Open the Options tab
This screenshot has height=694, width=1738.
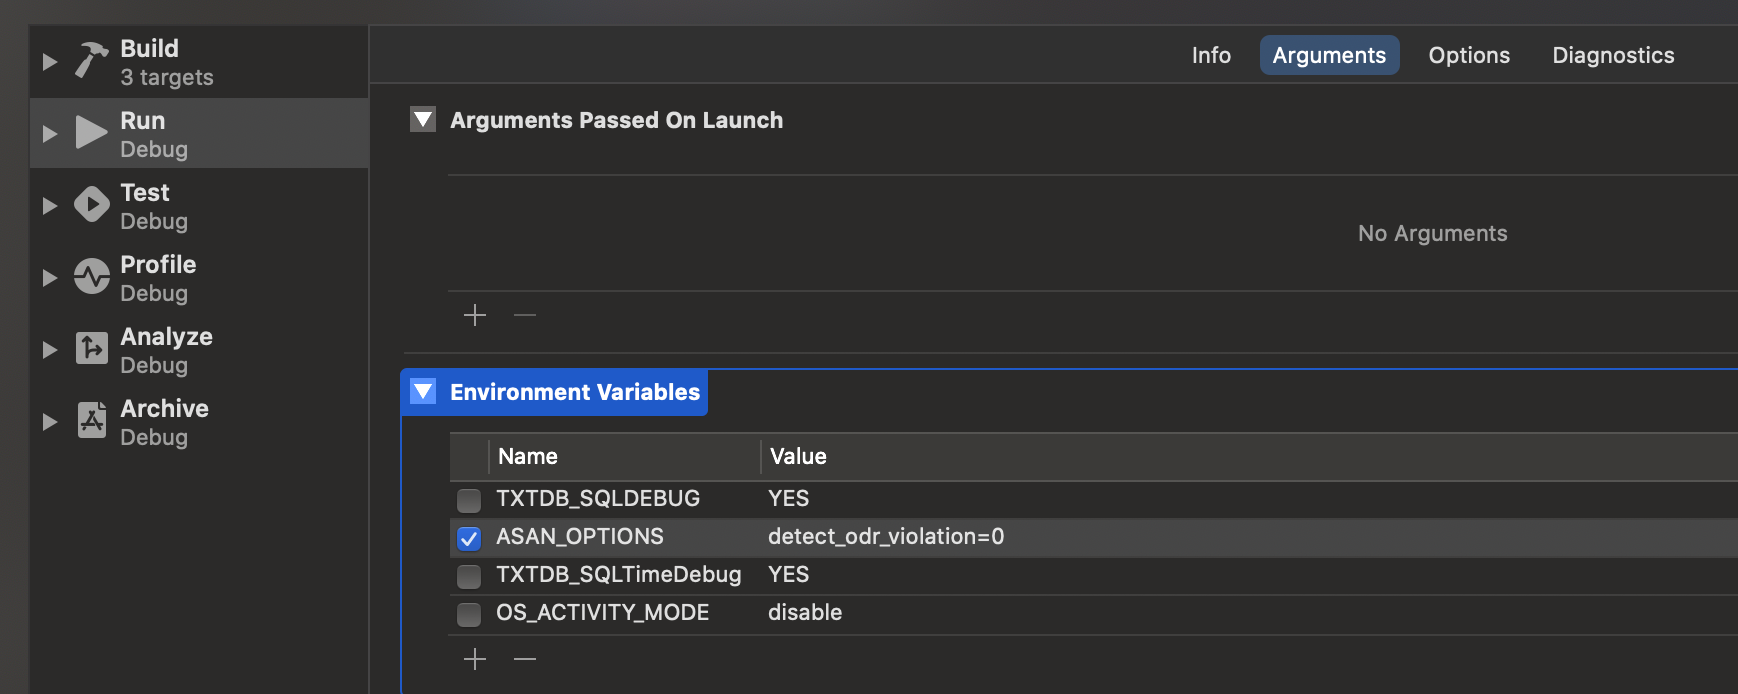pos(1468,56)
